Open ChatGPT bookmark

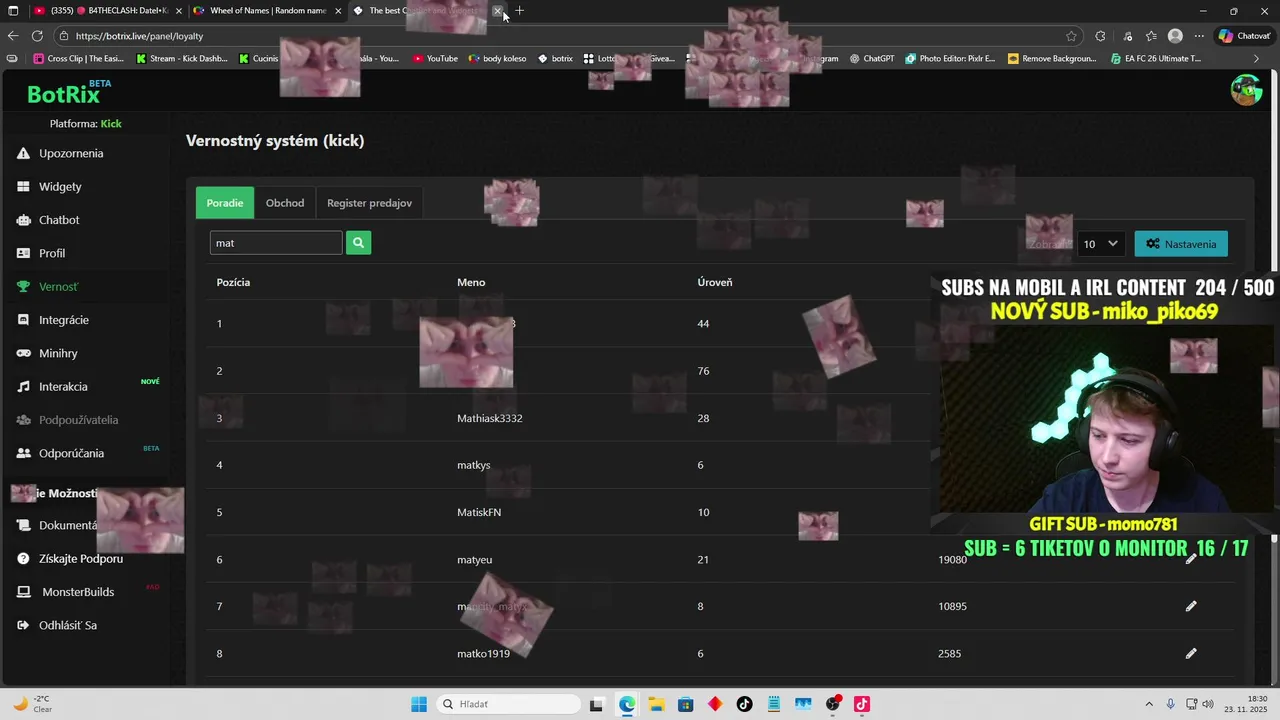click(872, 59)
